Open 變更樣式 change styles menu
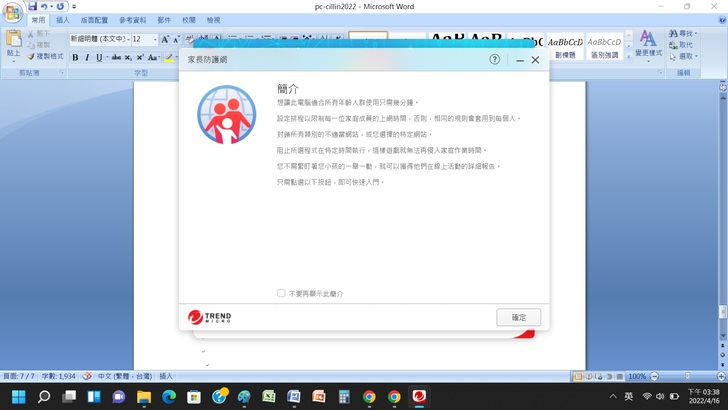This screenshot has height=410, width=728. (x=649, y=46)
